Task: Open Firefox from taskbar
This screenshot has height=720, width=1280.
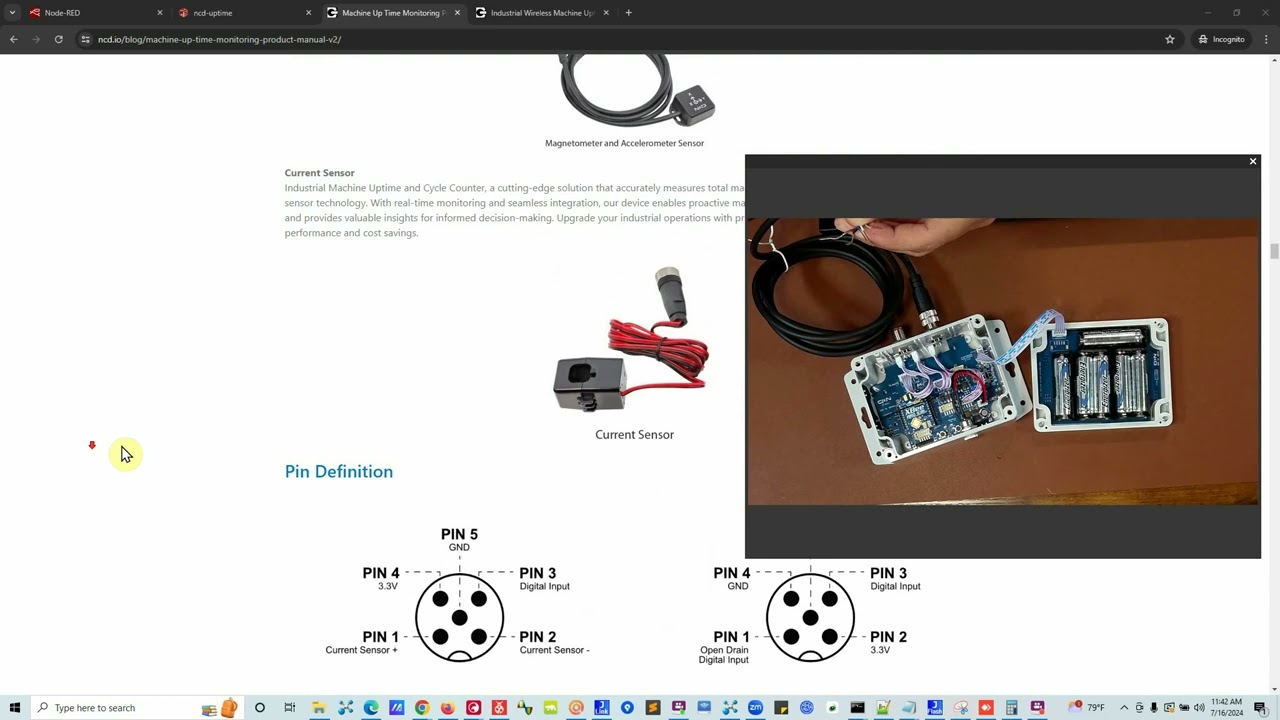Action: [448, 707]
